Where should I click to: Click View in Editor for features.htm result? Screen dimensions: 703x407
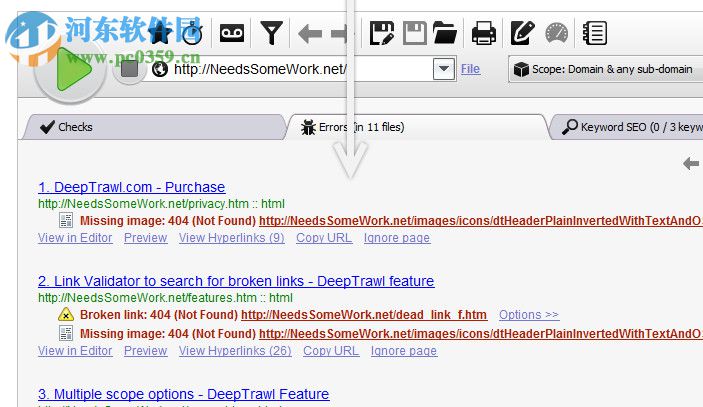75,351
